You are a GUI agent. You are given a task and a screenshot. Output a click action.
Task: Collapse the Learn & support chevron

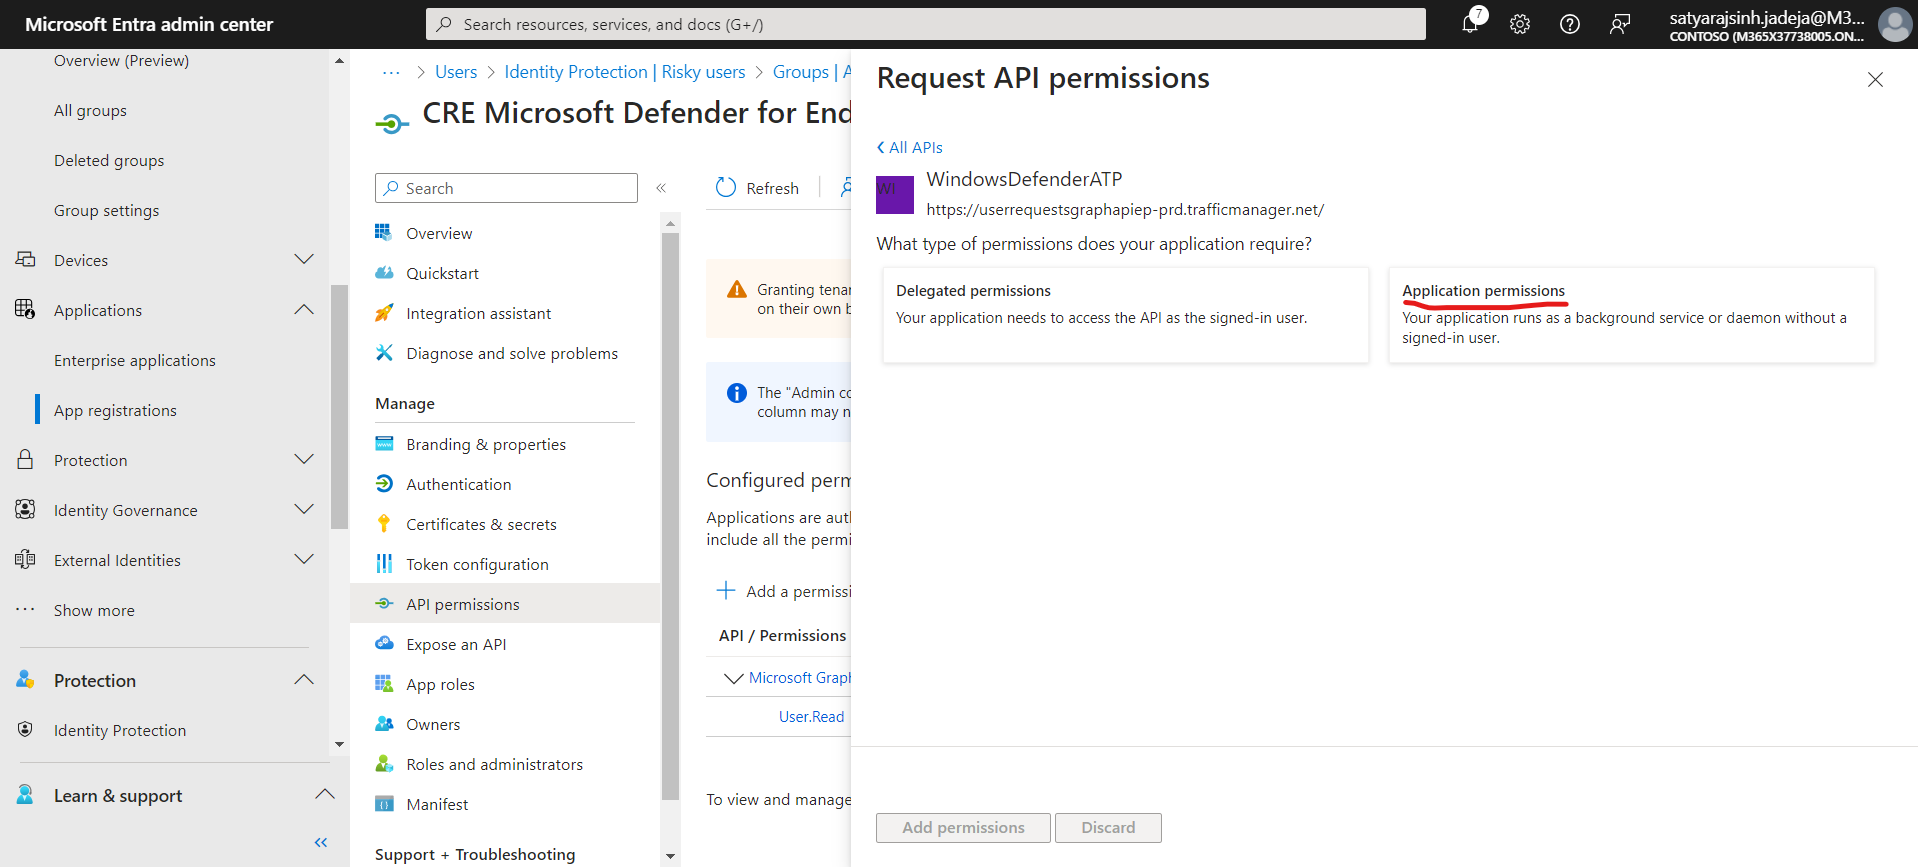[x=325, y=795]
